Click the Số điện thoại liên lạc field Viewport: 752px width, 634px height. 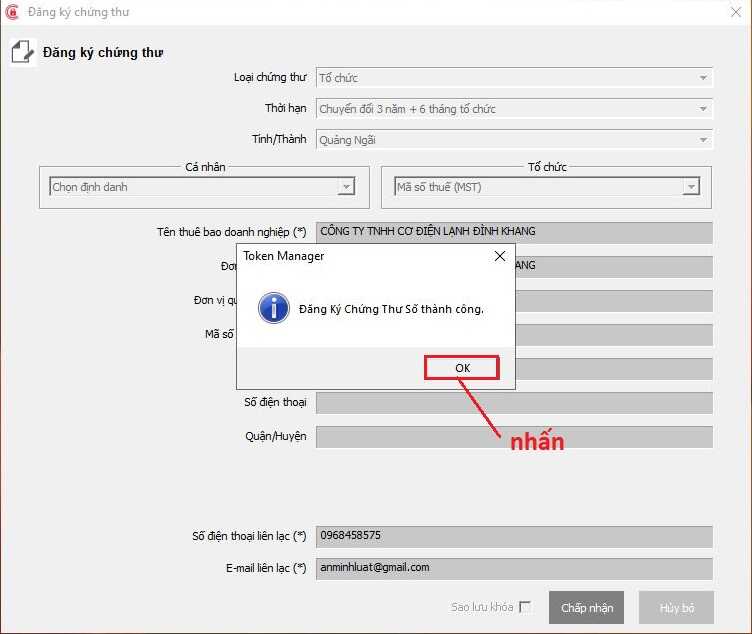coord(514,536)
